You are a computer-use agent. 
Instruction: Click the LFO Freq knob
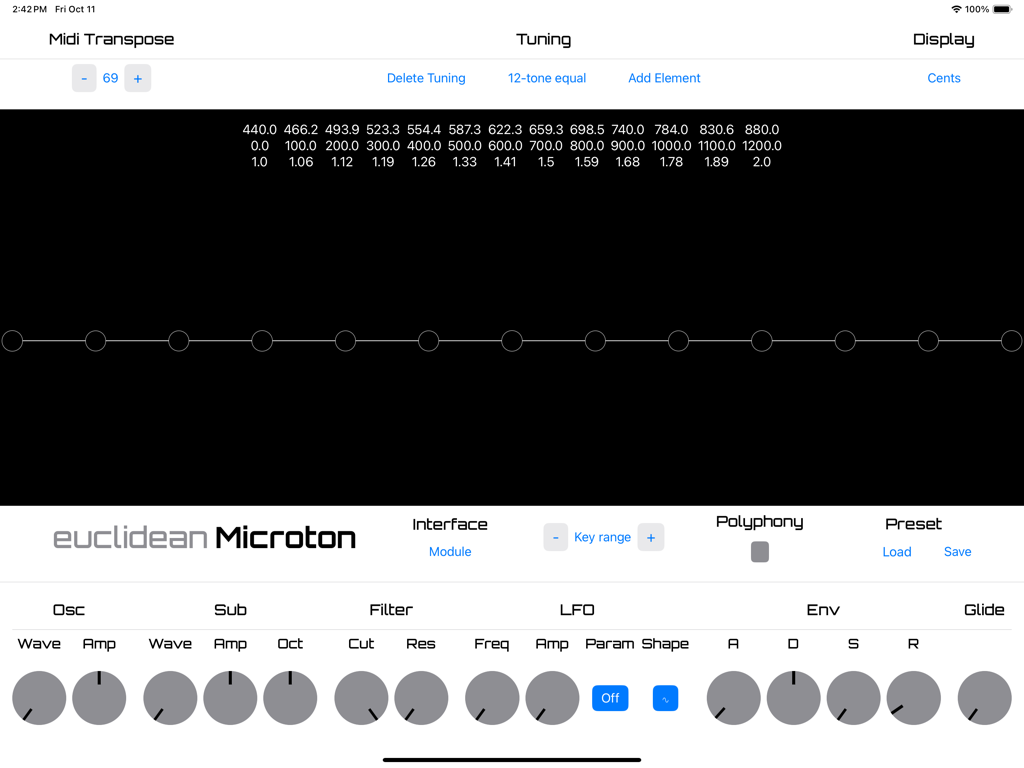click(491, 698)
